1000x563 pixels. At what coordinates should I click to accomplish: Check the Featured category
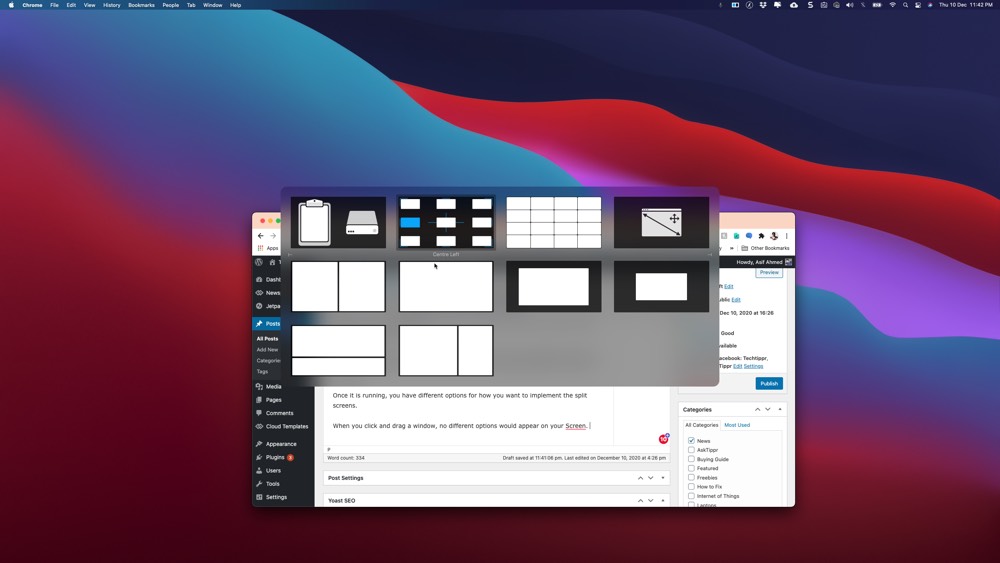click(x=691, y=468)
